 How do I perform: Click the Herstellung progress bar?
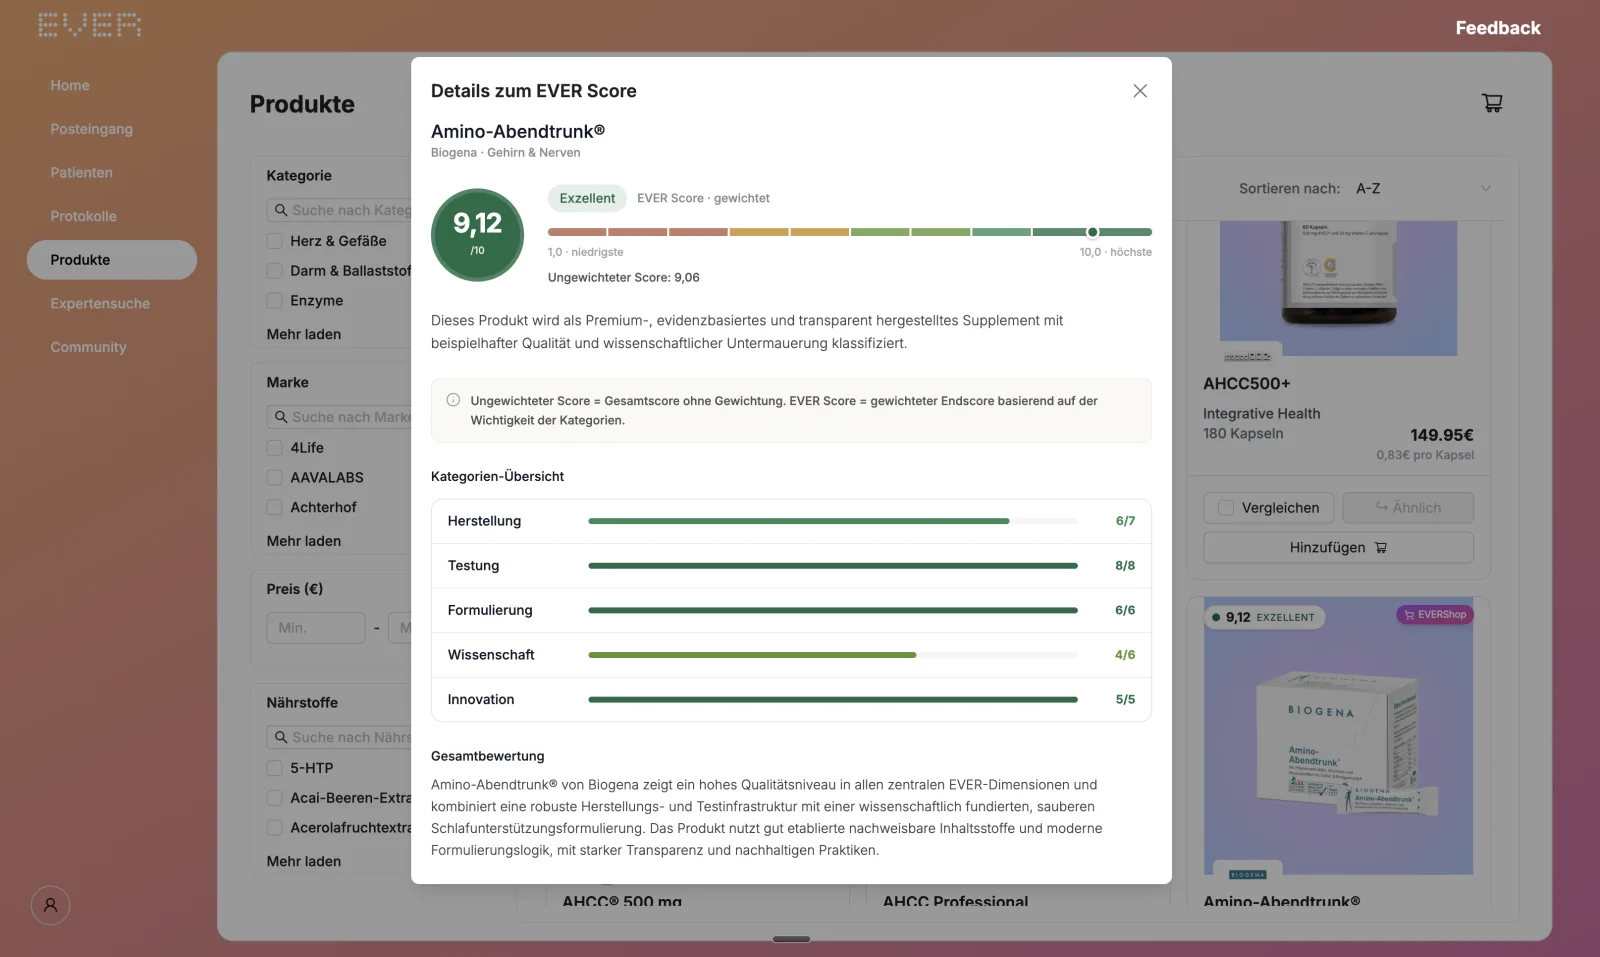[833, 521]
